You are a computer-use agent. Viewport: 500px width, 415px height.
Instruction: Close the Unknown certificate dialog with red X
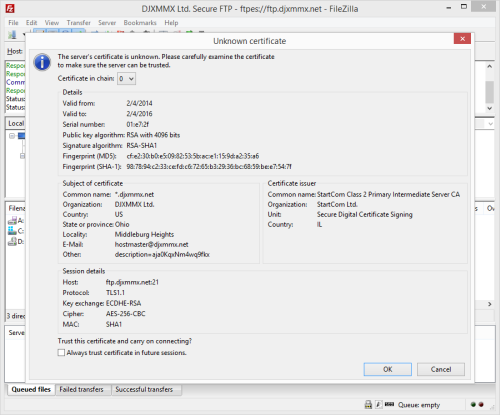(x=462, y=39)
